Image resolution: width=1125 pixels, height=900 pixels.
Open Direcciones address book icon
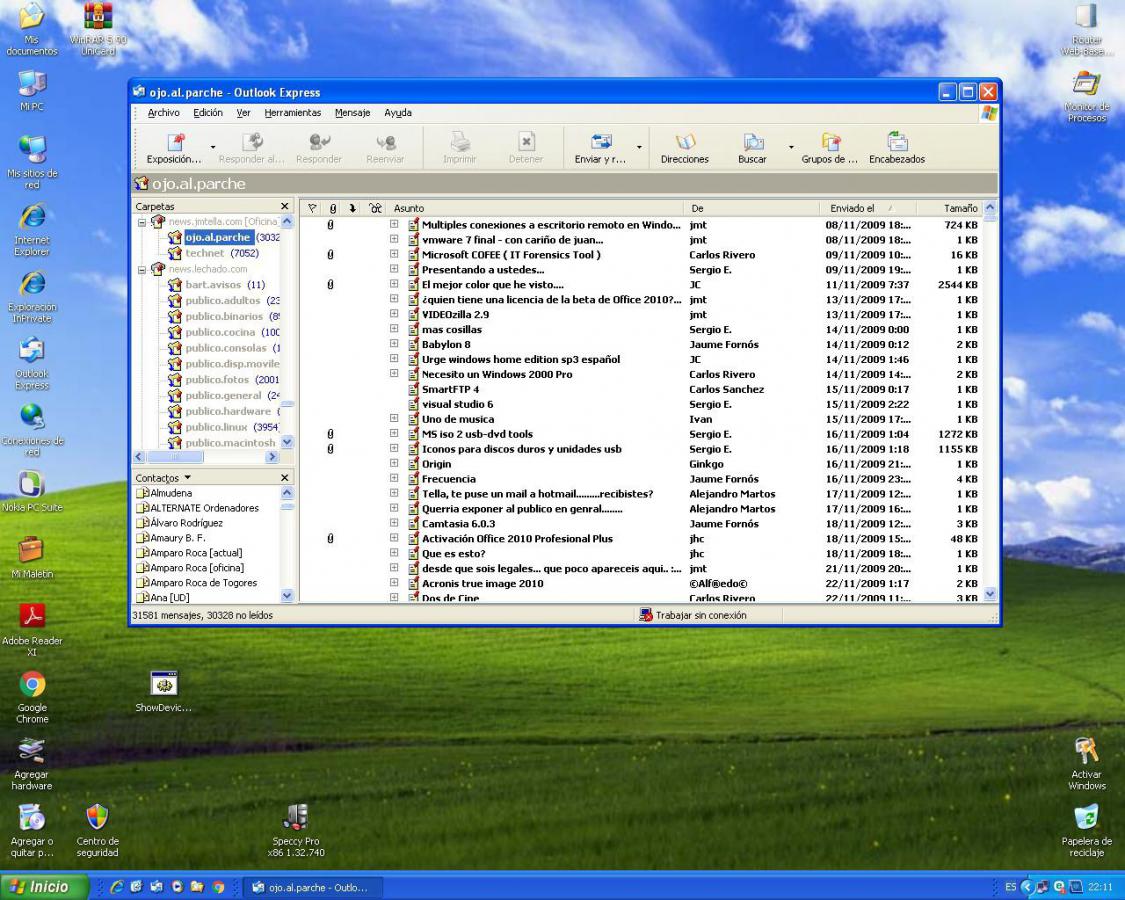[x=684, y=142]
